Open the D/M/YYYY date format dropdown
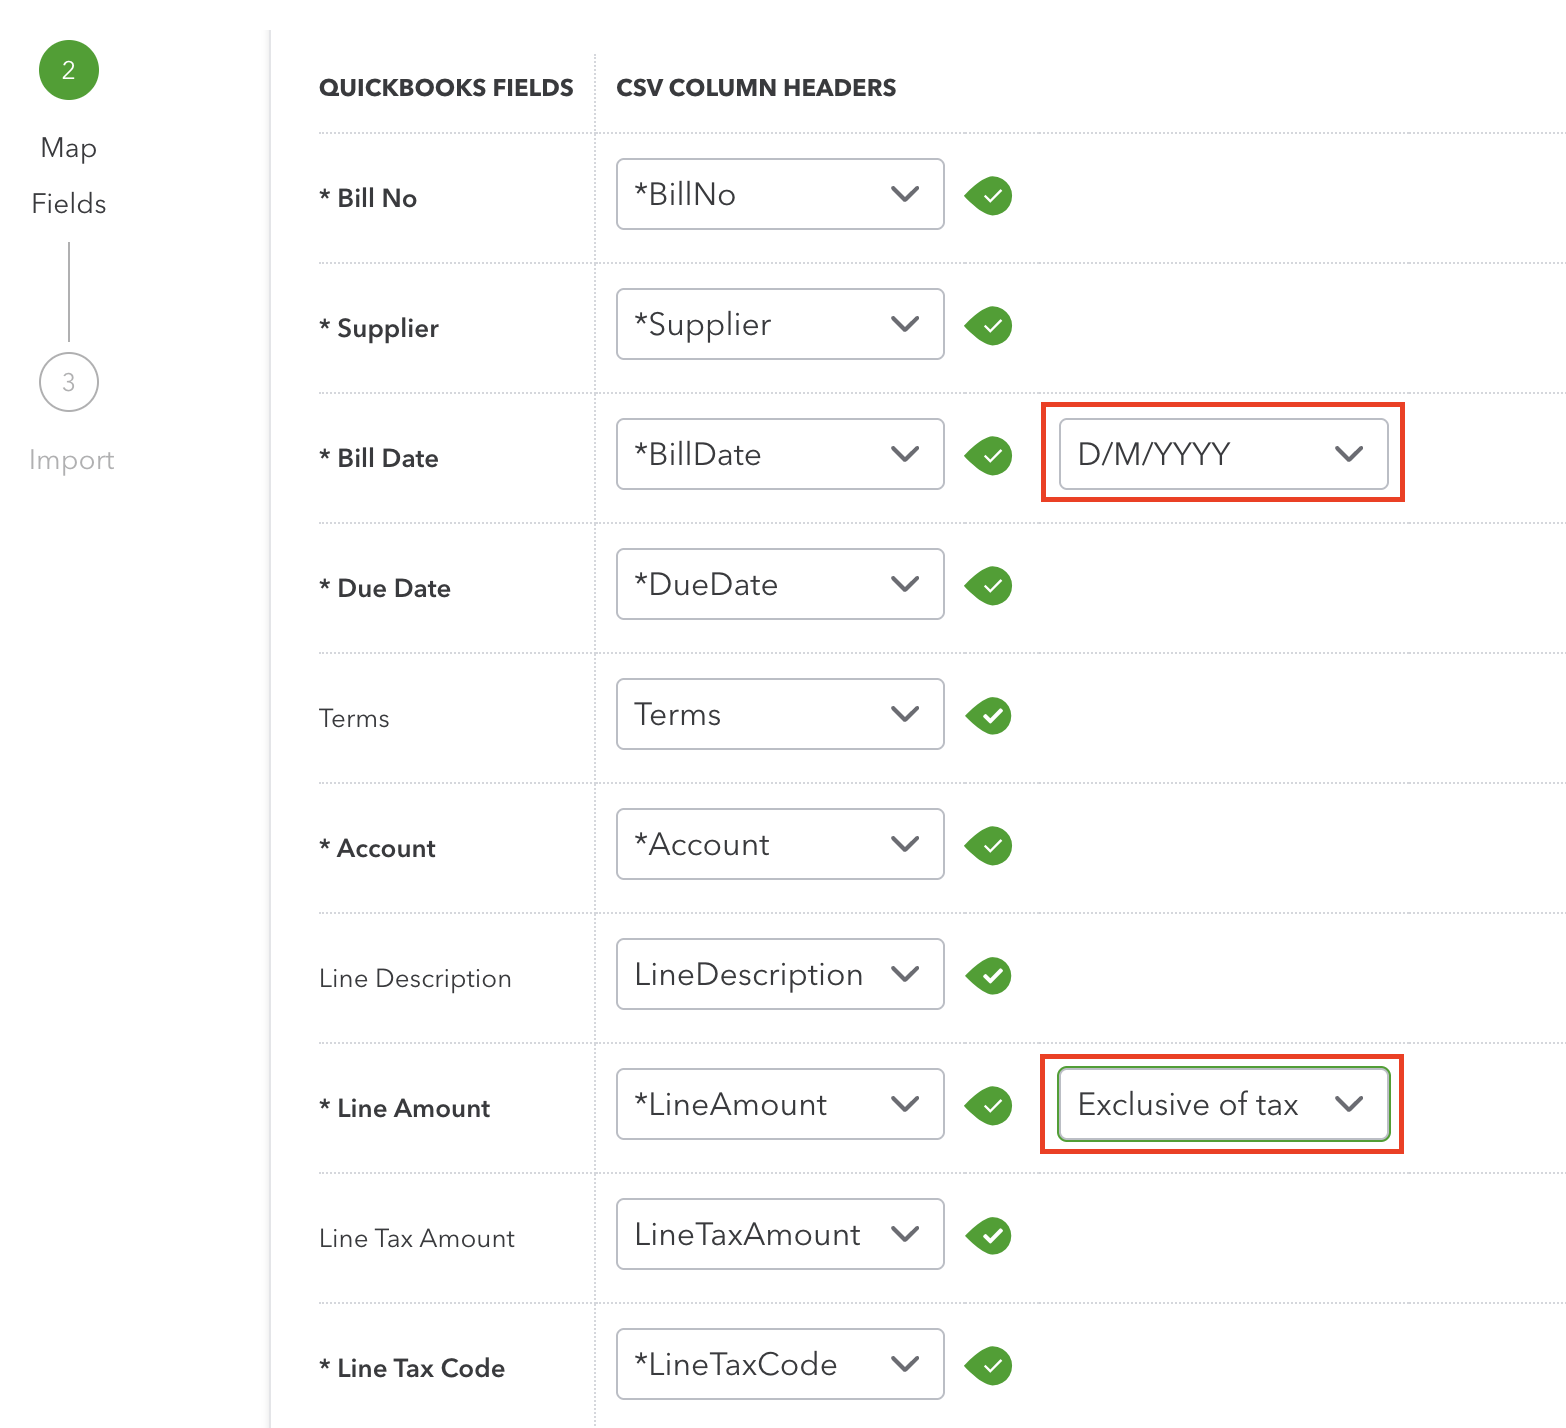This screenshot has height=1428, width=1566. [x=1222, y=454]
